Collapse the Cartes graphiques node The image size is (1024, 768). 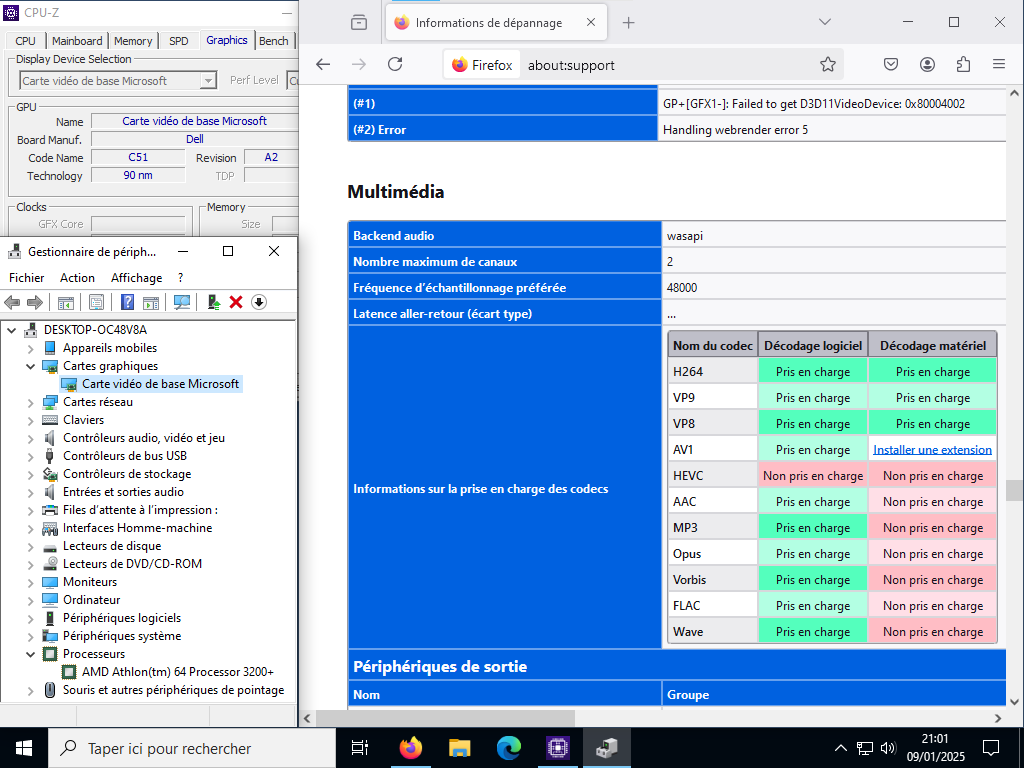31,366
